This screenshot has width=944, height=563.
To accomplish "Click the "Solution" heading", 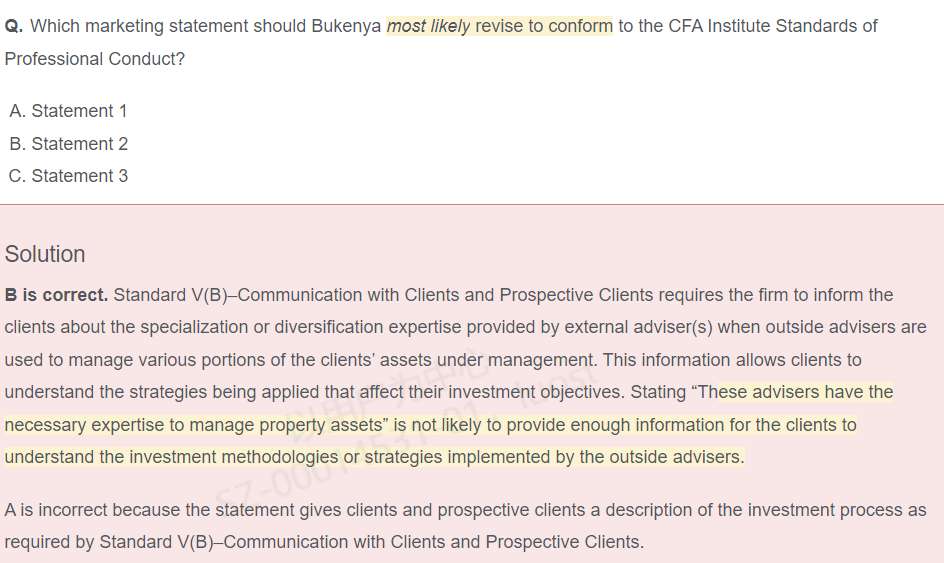I will point(45,254).
